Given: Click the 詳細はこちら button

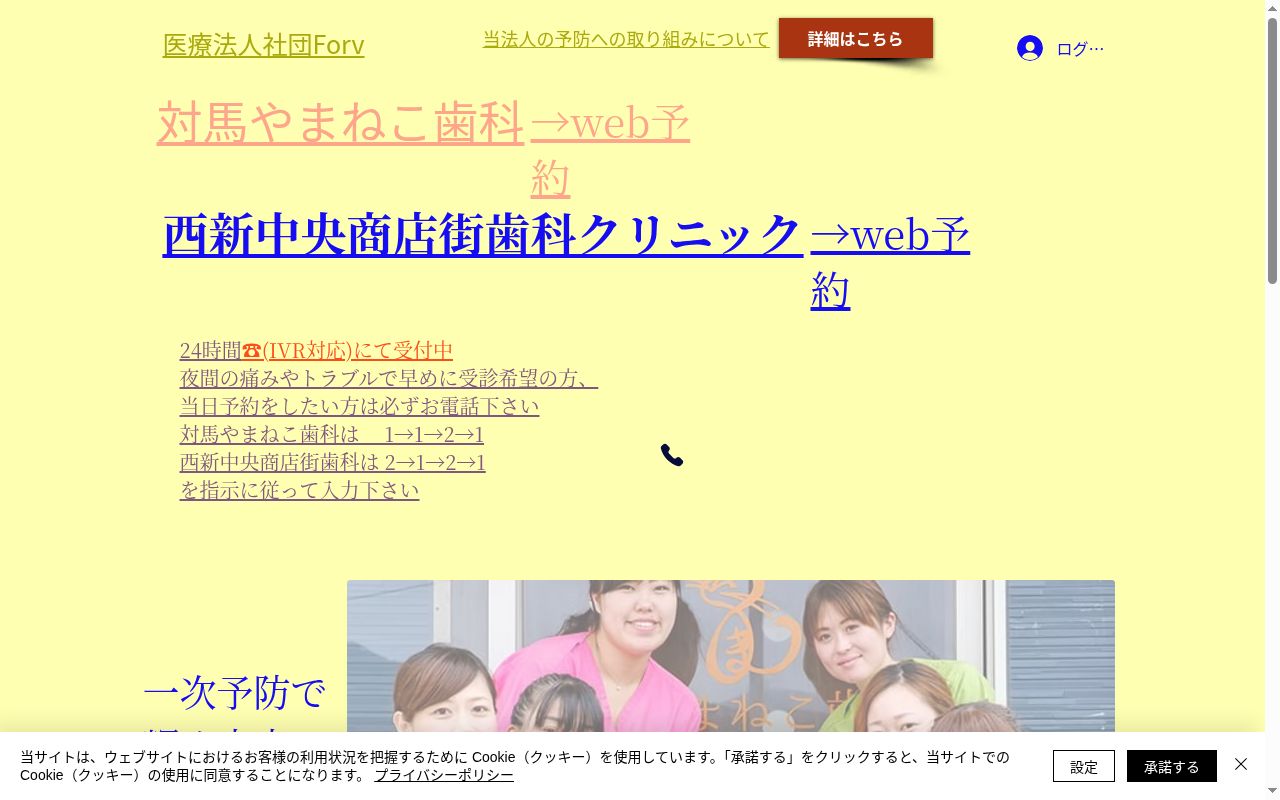Looking at the screenshot, I should (856, 38).
